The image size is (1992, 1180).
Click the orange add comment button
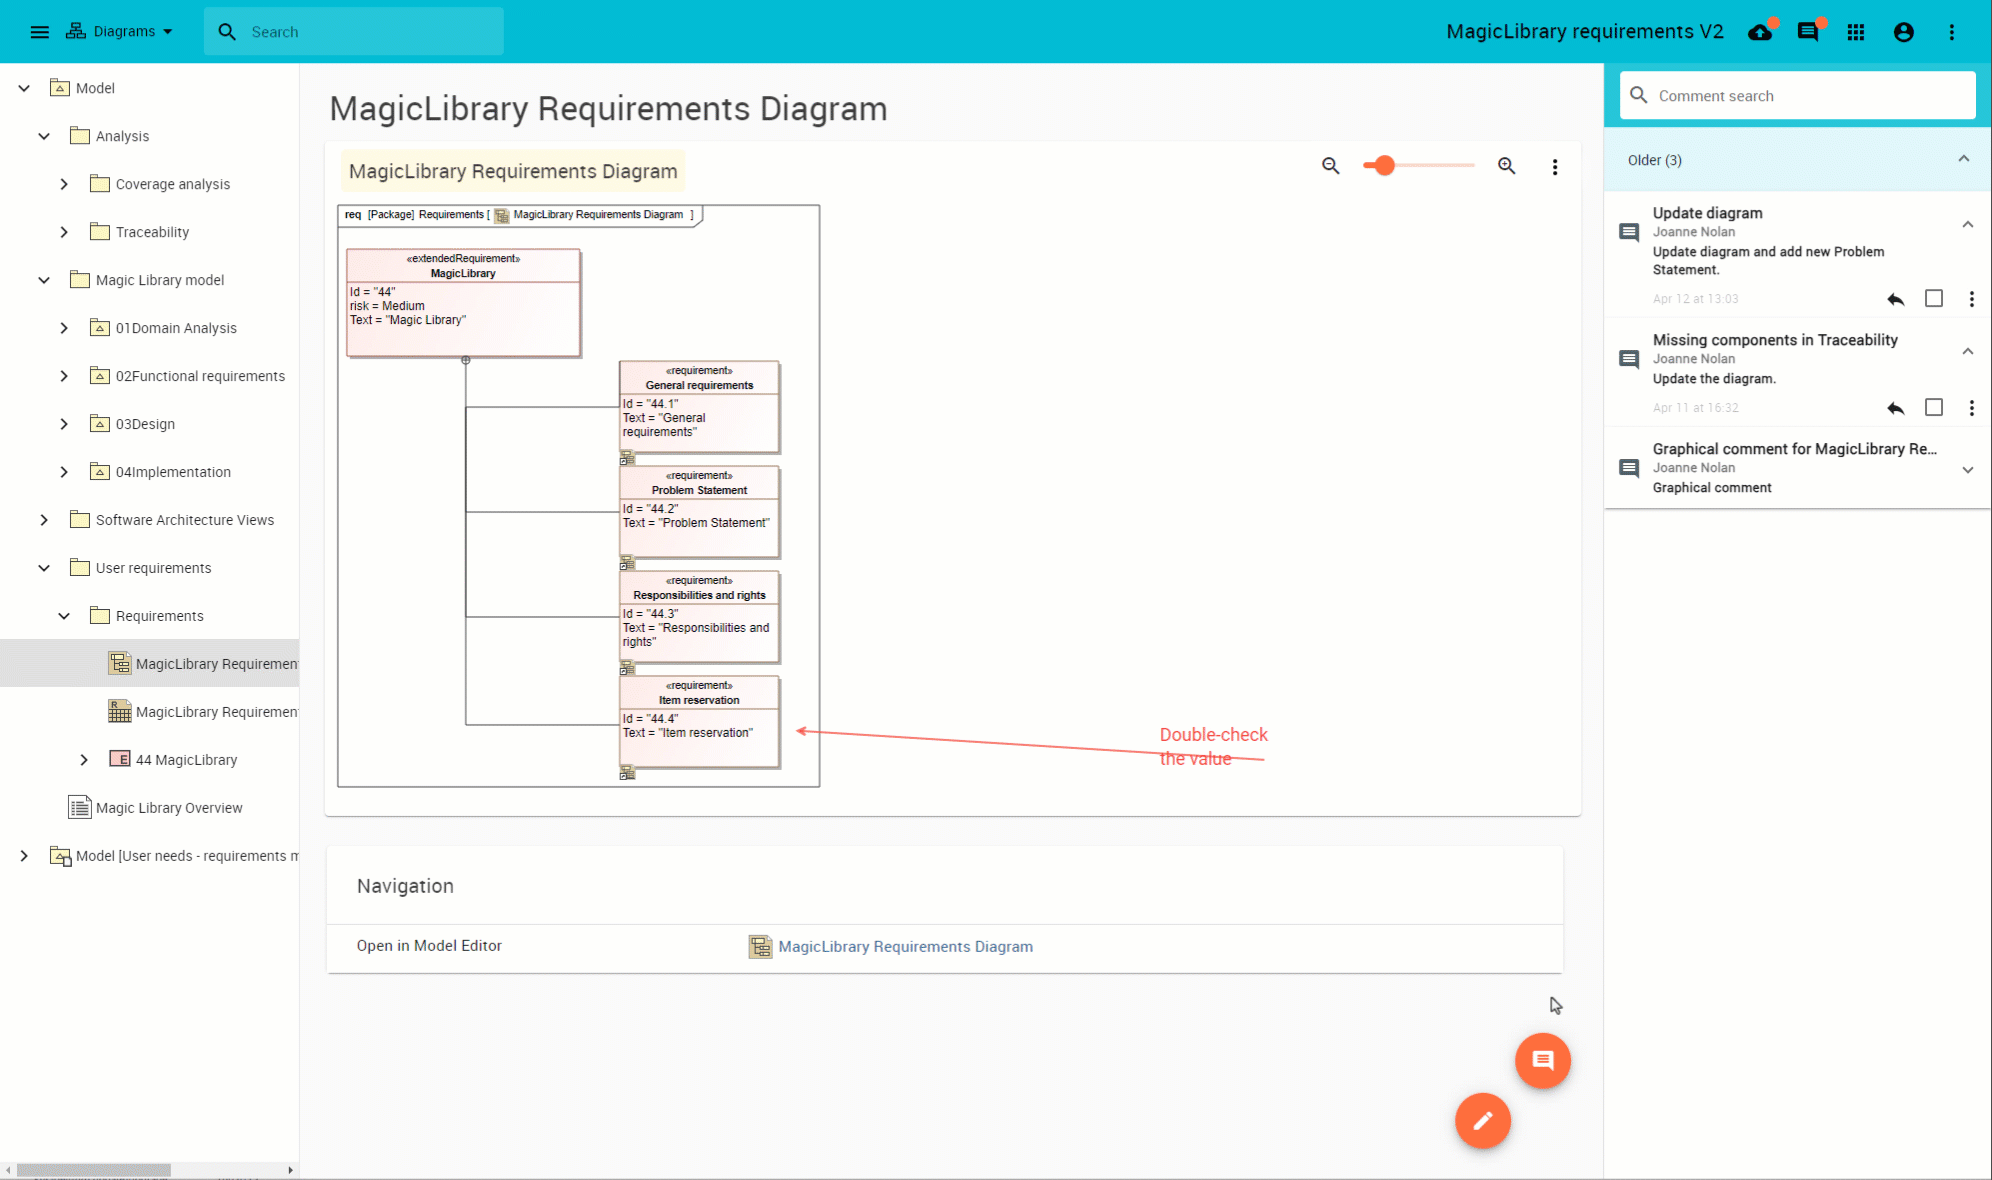click(x=1542, y=1060)
